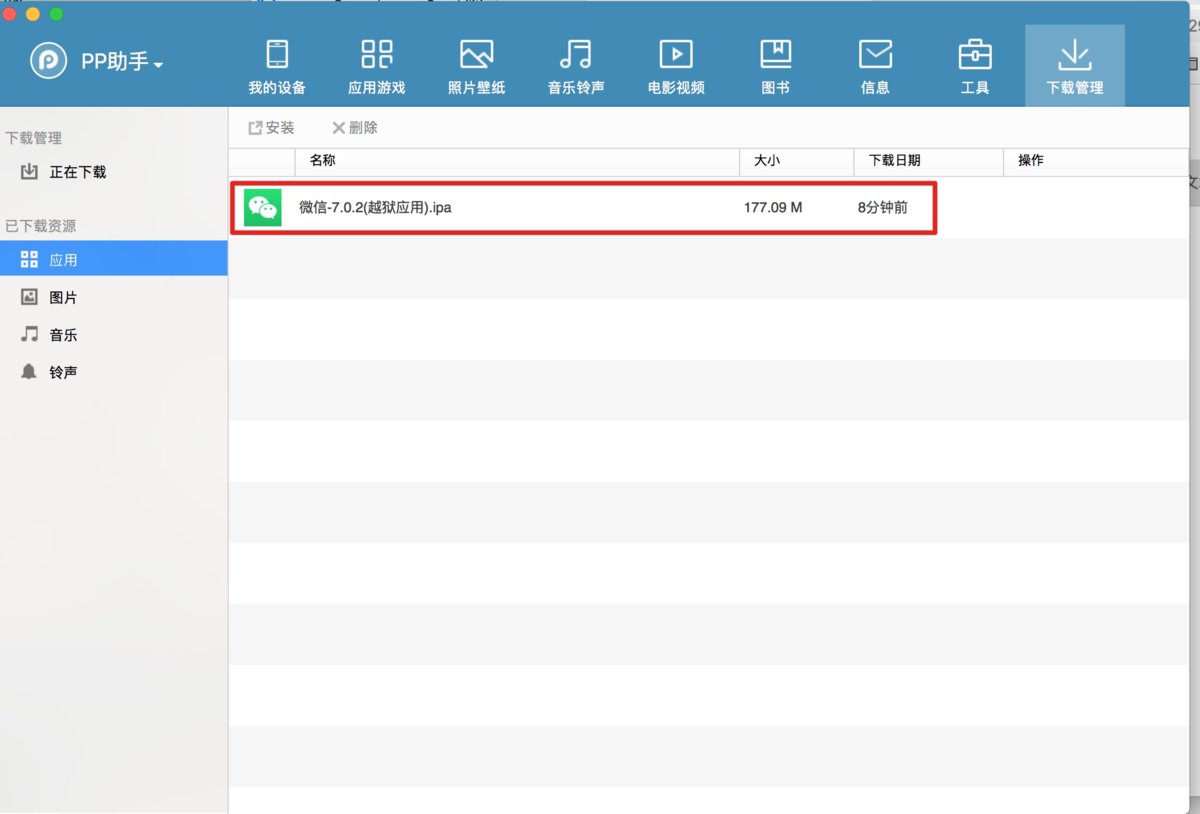Image resolution: width=1200 pixels, height=814 pixels.
Task: Expand the PP助手 dropdown arrow
Action: click(x=158, y=65)
